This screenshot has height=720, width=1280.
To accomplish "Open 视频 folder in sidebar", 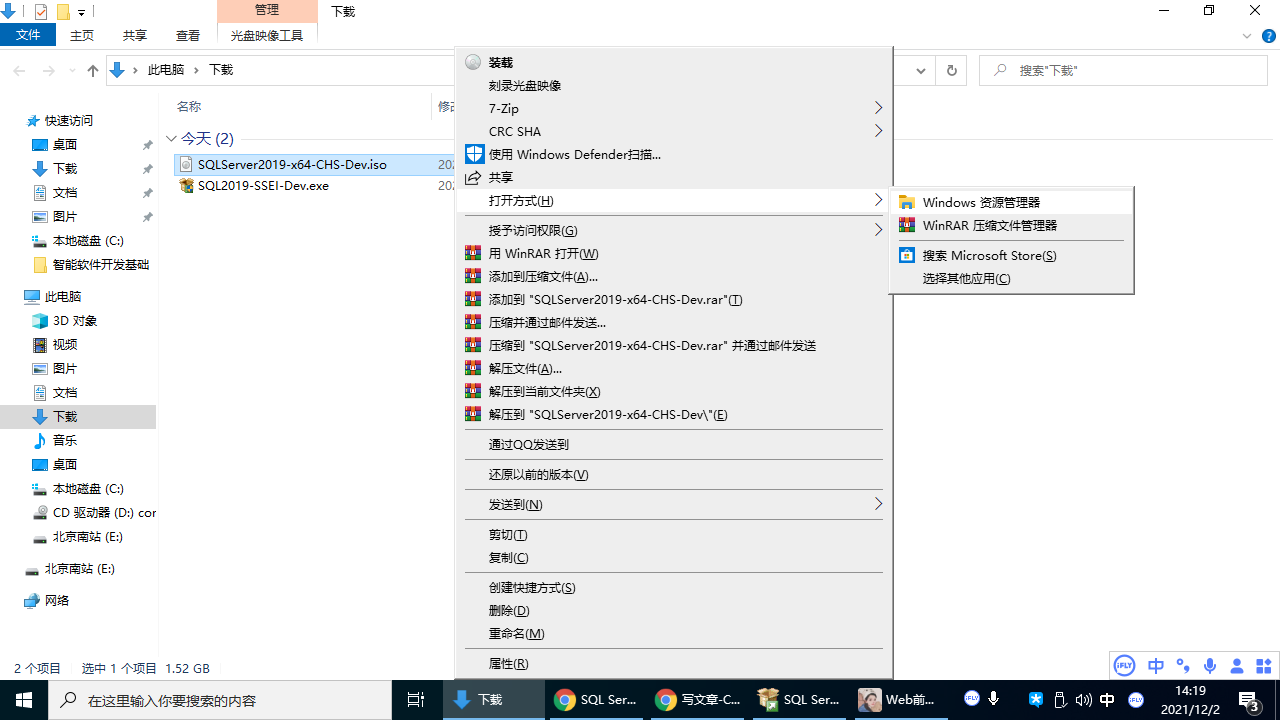I will point(65,344).
